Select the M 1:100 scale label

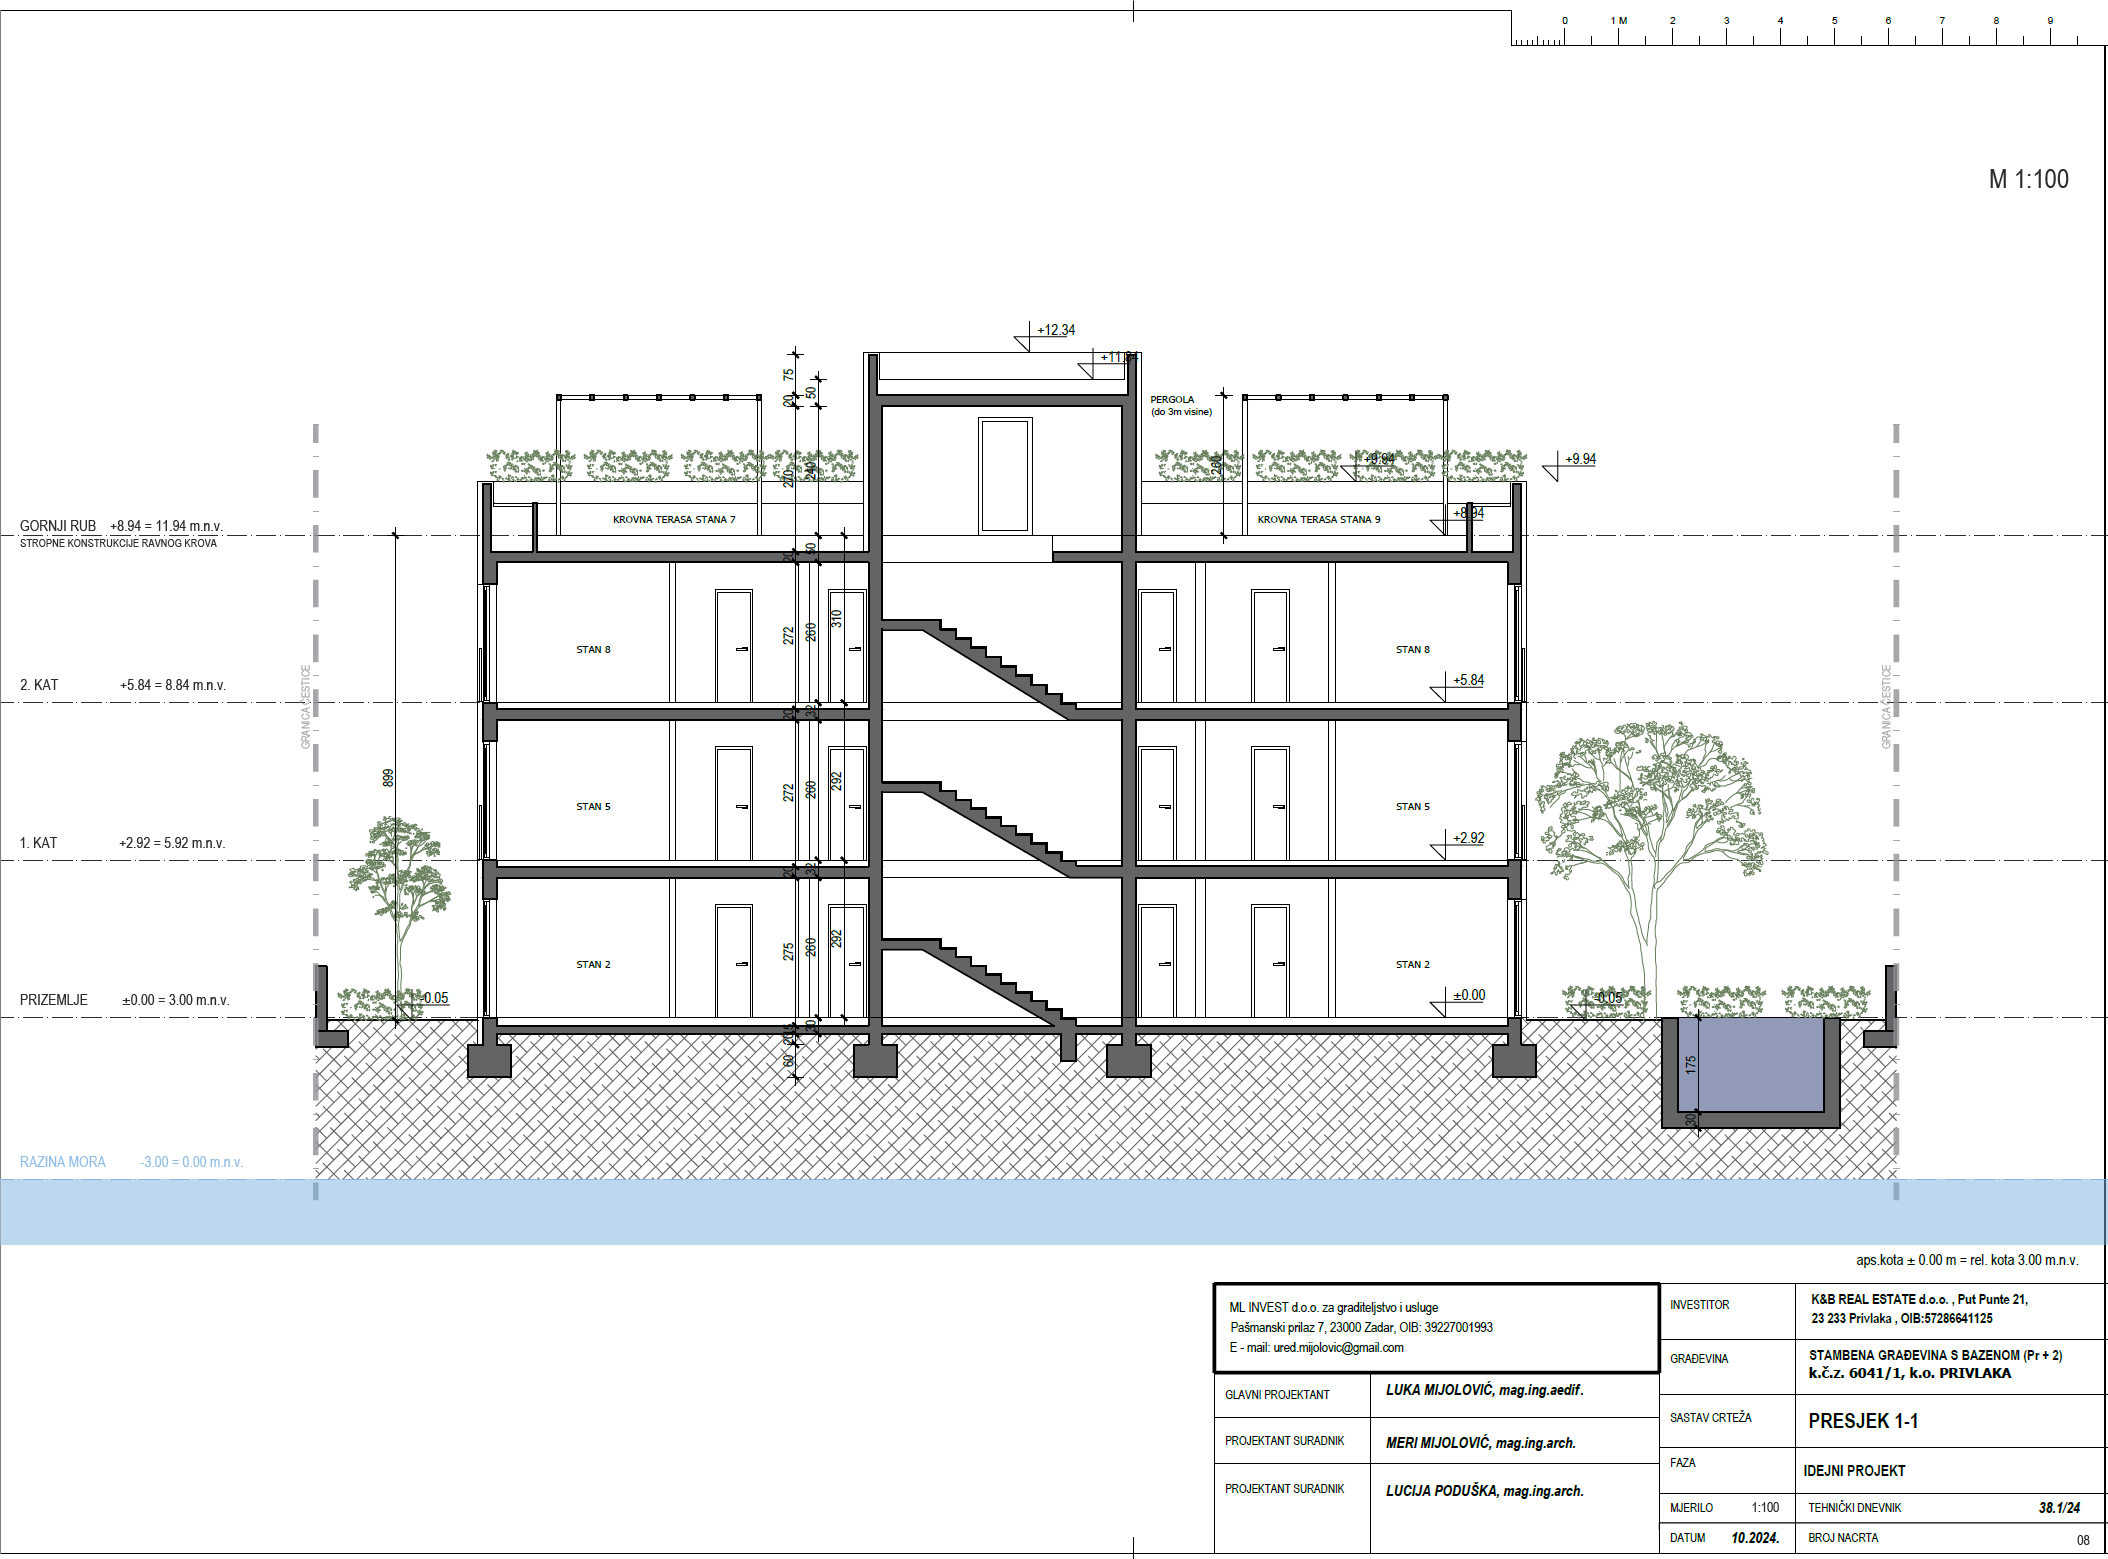coord(2028,179)
